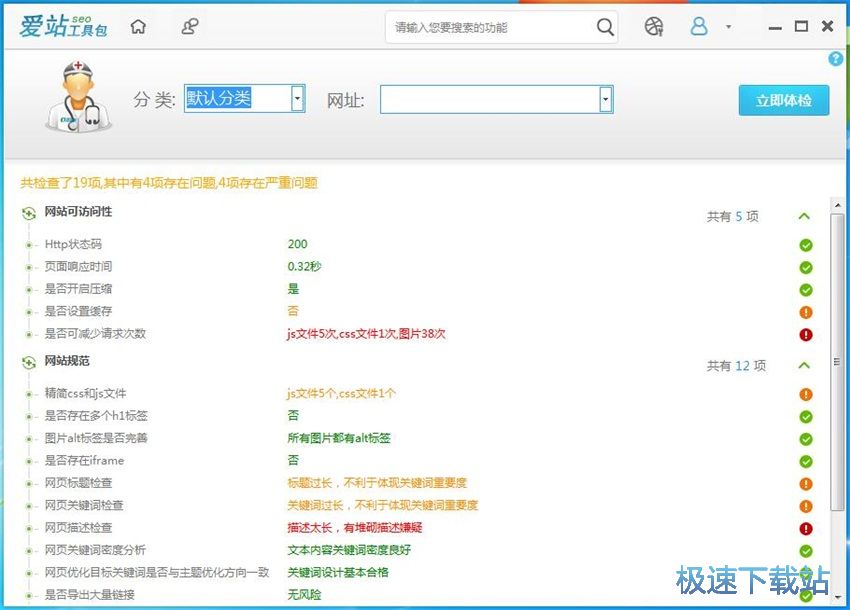Click the 文本内容关键词密度良好 result

point(349,550)
